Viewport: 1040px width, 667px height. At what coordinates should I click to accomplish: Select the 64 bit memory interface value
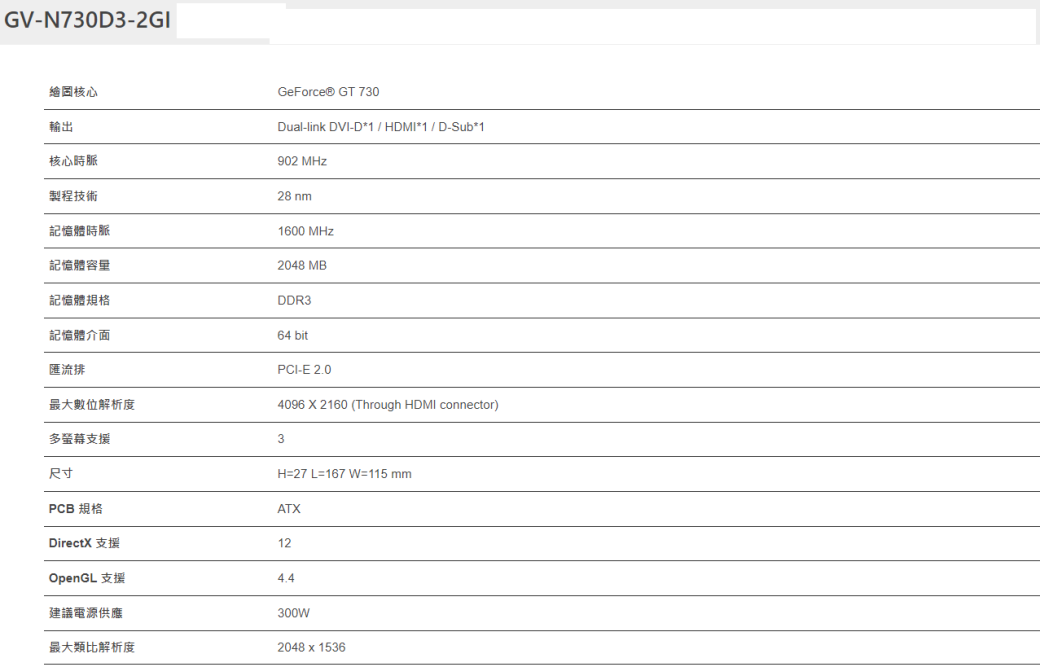point(292,335)
